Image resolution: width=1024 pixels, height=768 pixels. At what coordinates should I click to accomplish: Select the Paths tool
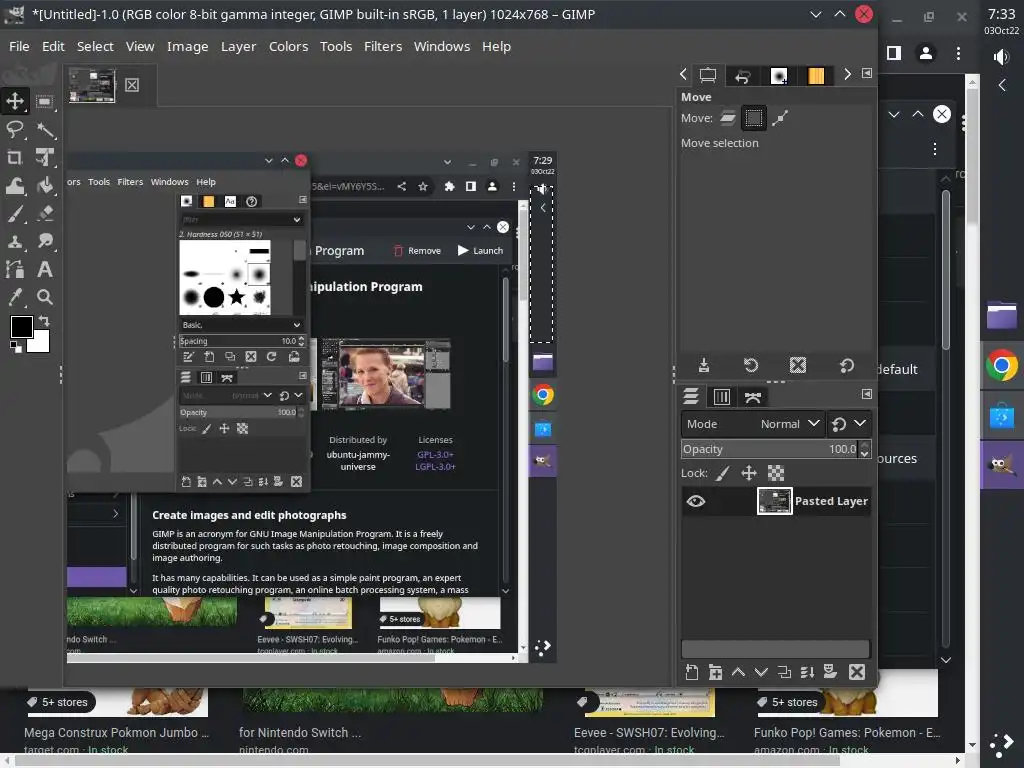click(14, 270)
